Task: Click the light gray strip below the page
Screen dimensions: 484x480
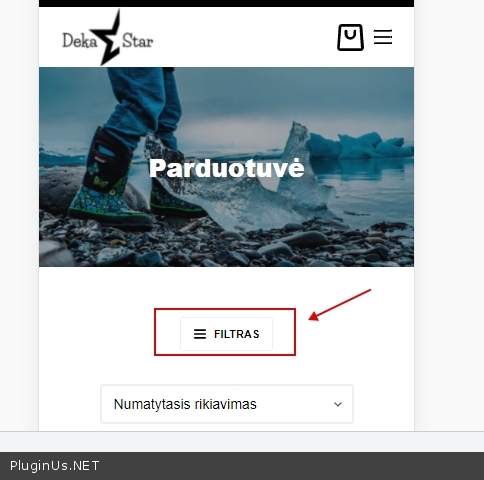Action: click(242, 442)
